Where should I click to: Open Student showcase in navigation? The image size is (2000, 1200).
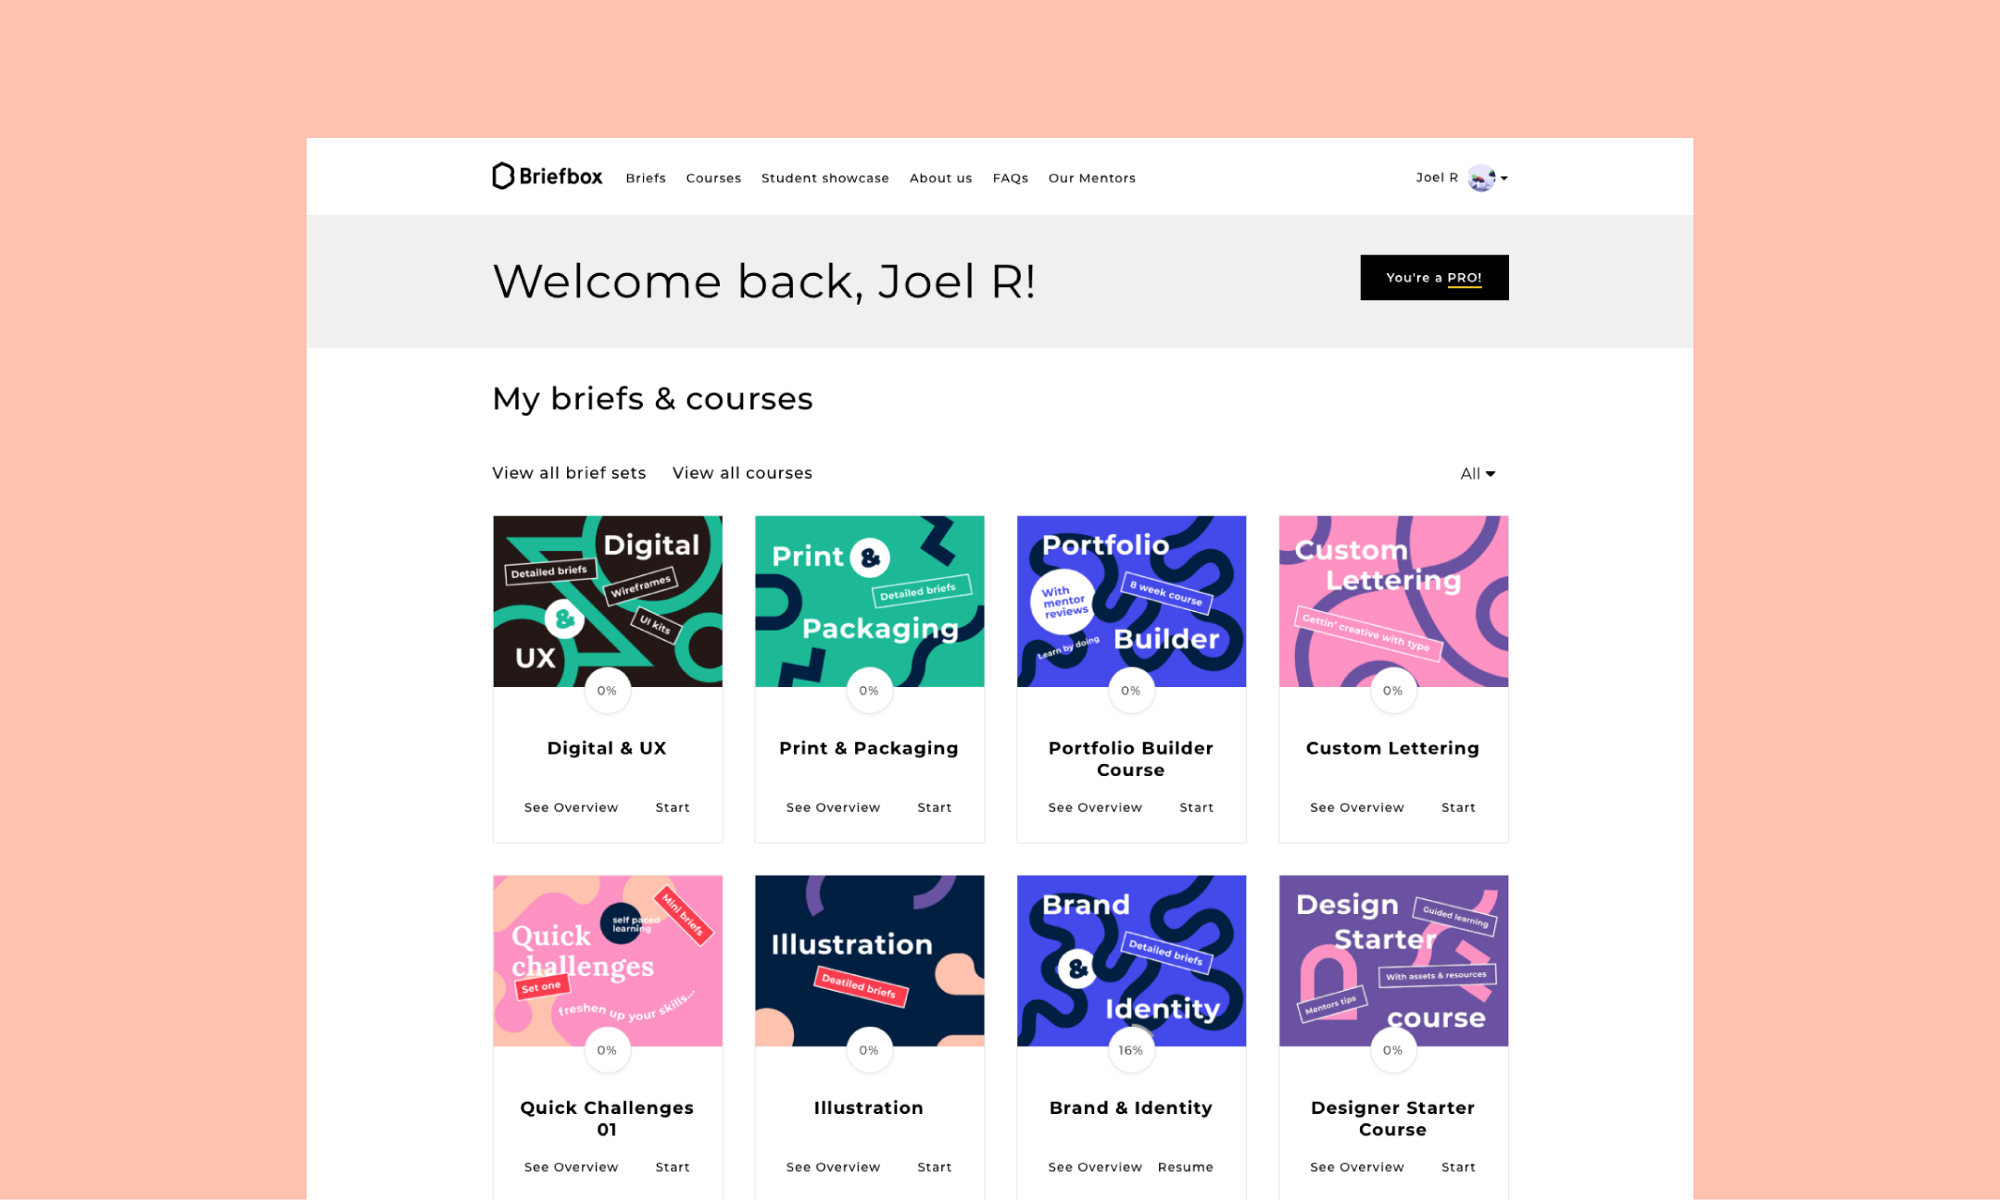[x=825, y=178]
